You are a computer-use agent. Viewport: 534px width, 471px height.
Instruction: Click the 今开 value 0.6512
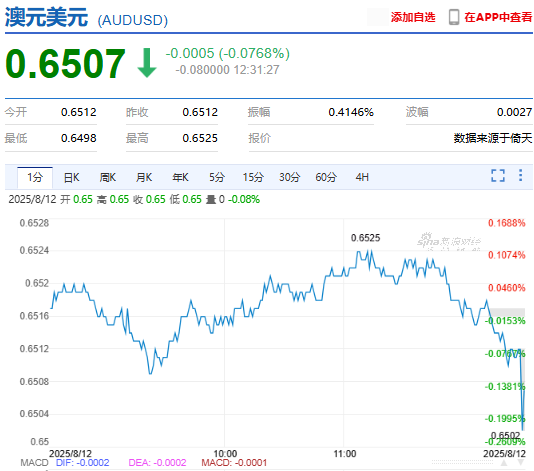[79, 112]
